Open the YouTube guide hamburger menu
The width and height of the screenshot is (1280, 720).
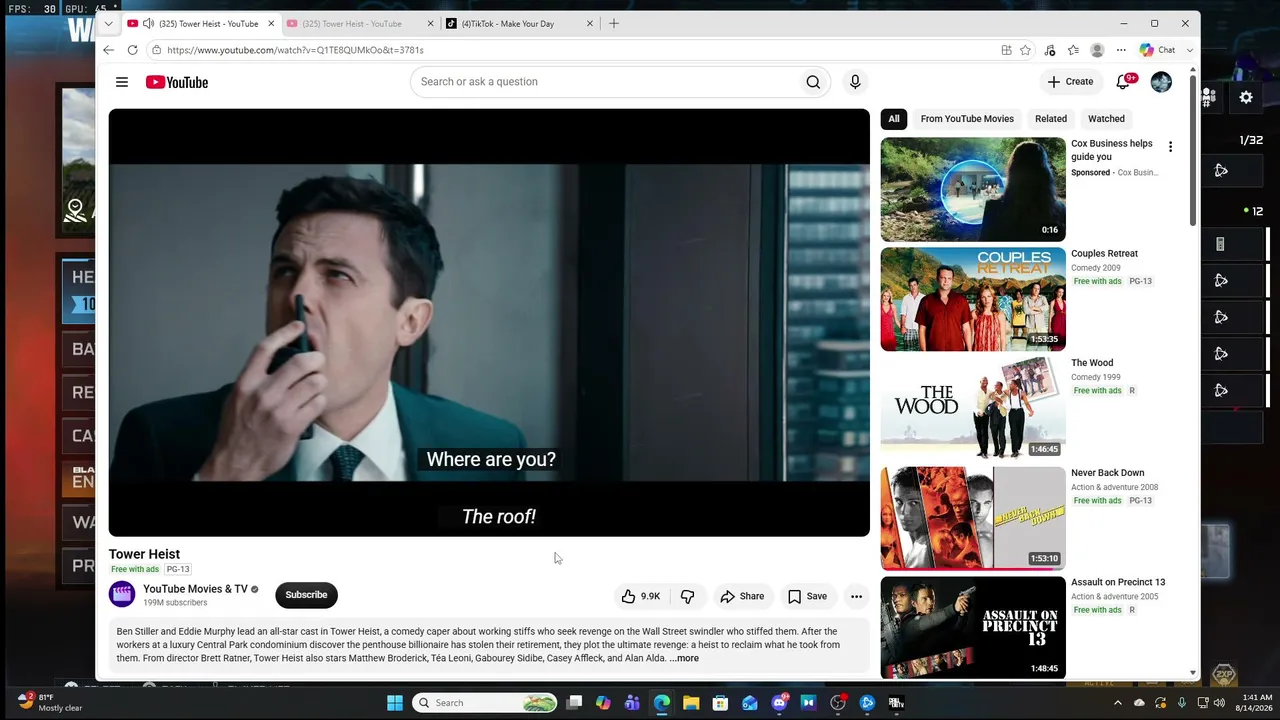[122, 82]
